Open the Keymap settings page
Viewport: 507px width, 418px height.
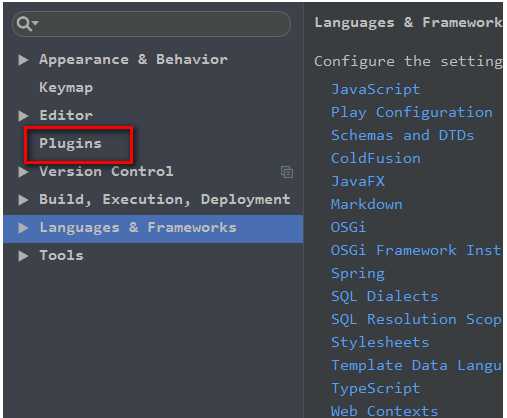click(x=66, y=88)
